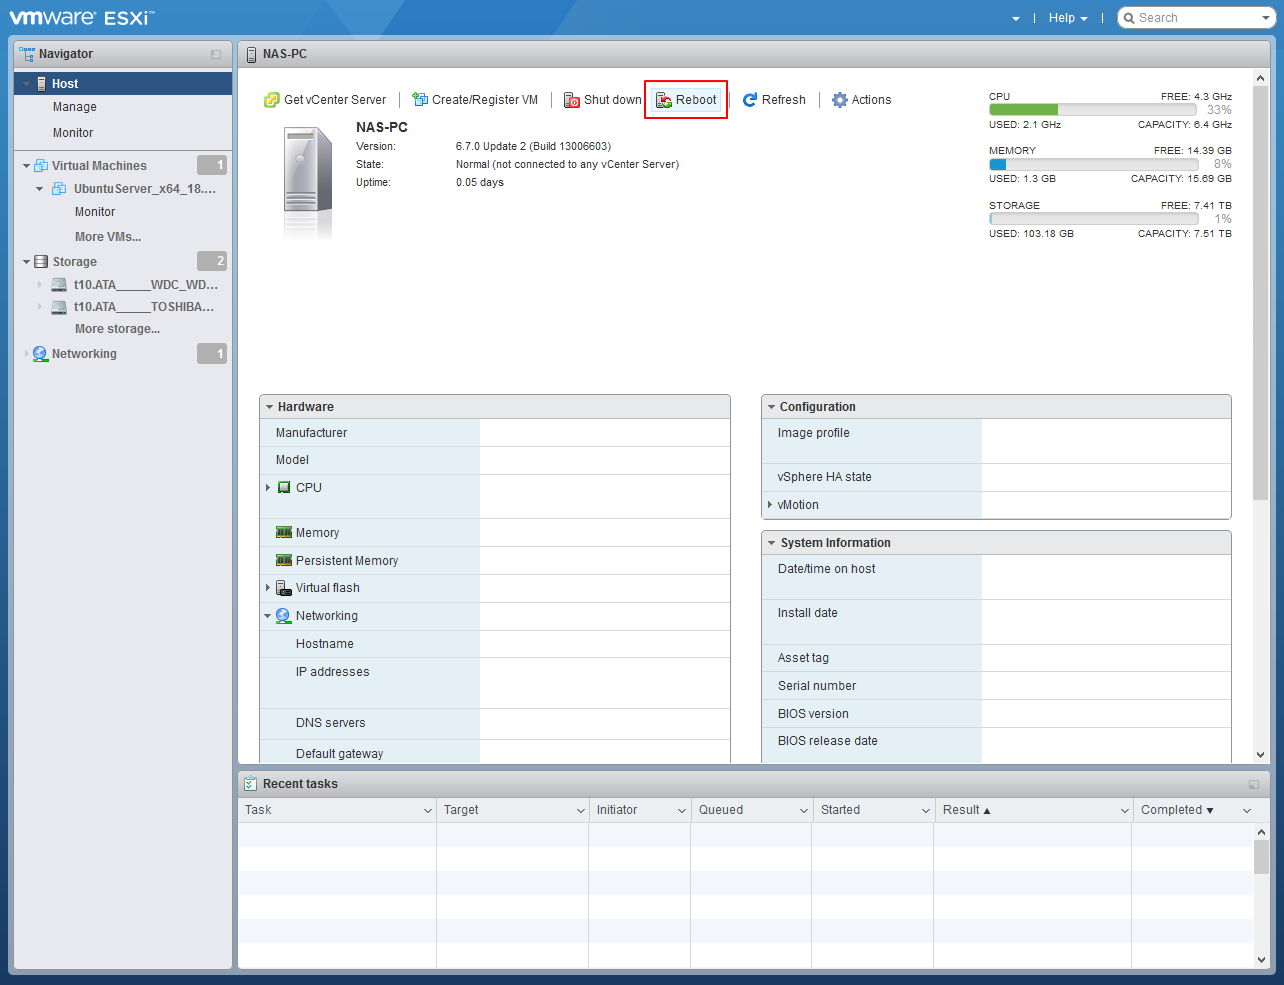This screenshot has width=1284, height=985.
Task: Click the WDC datastore disk icon
Action: pos(59,285)
